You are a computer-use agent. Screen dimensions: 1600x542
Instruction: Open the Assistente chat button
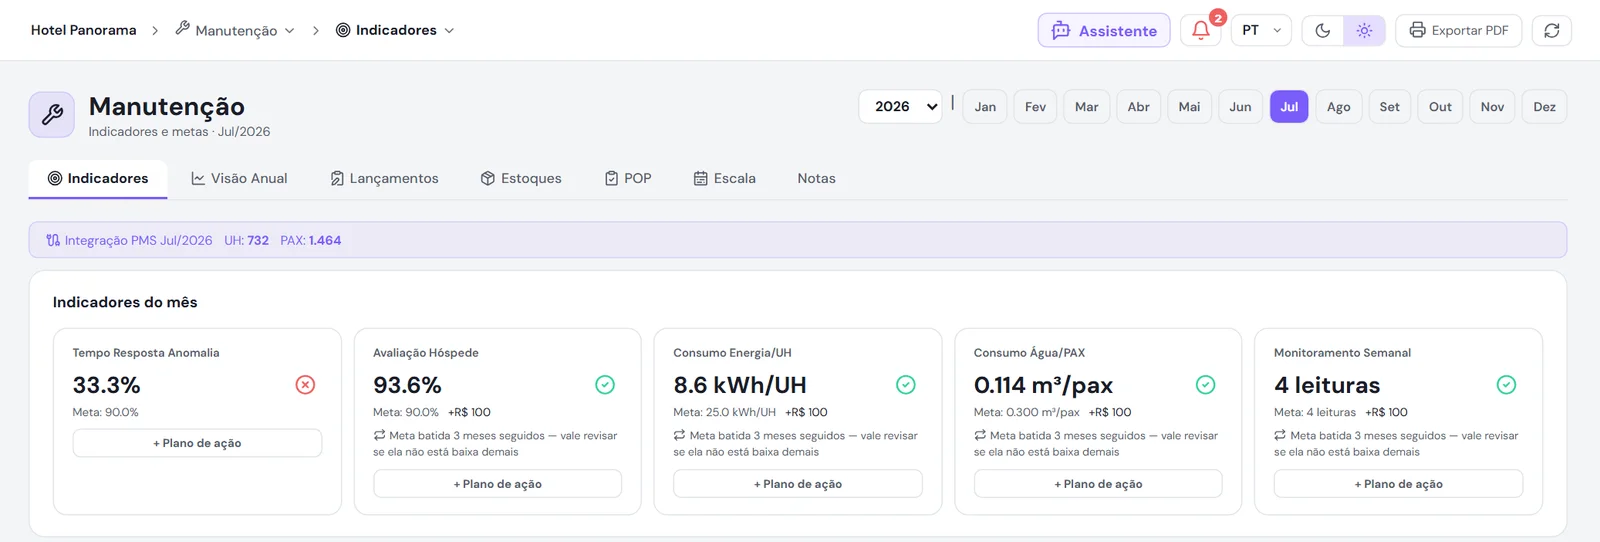point(1104,30)
